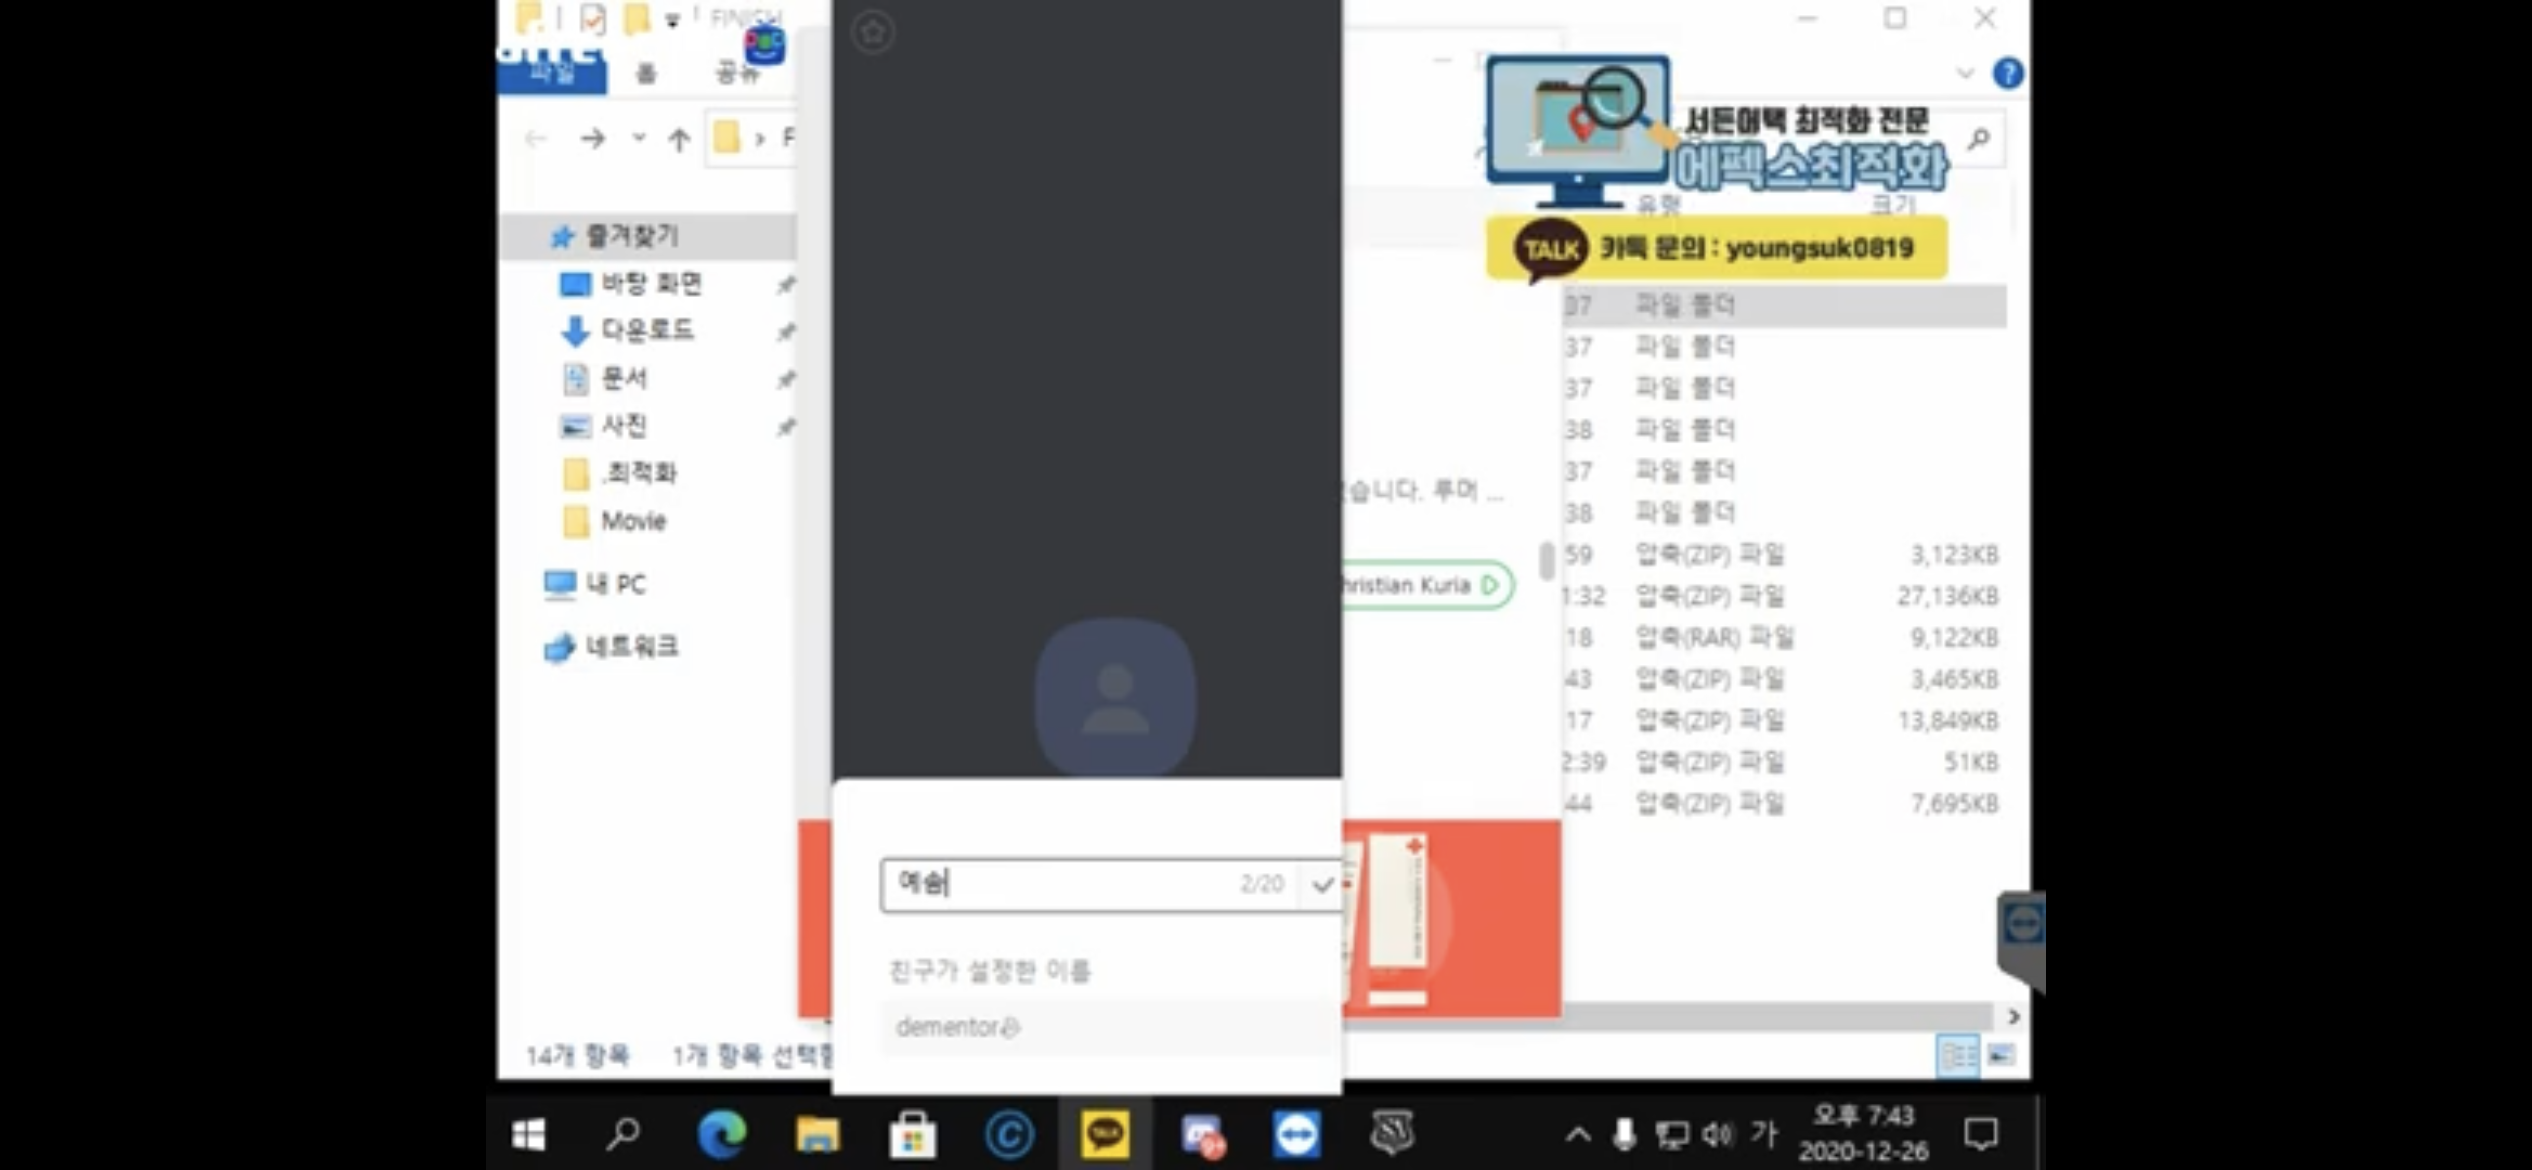Click the Christian Kuria play button
Viewport: 2532px width, 1170px height.
pos(1490,585)
